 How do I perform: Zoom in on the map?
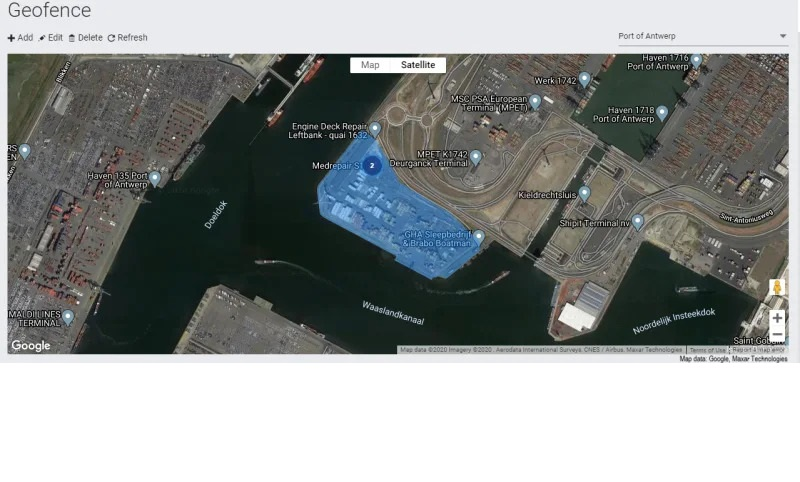[777, 317]
